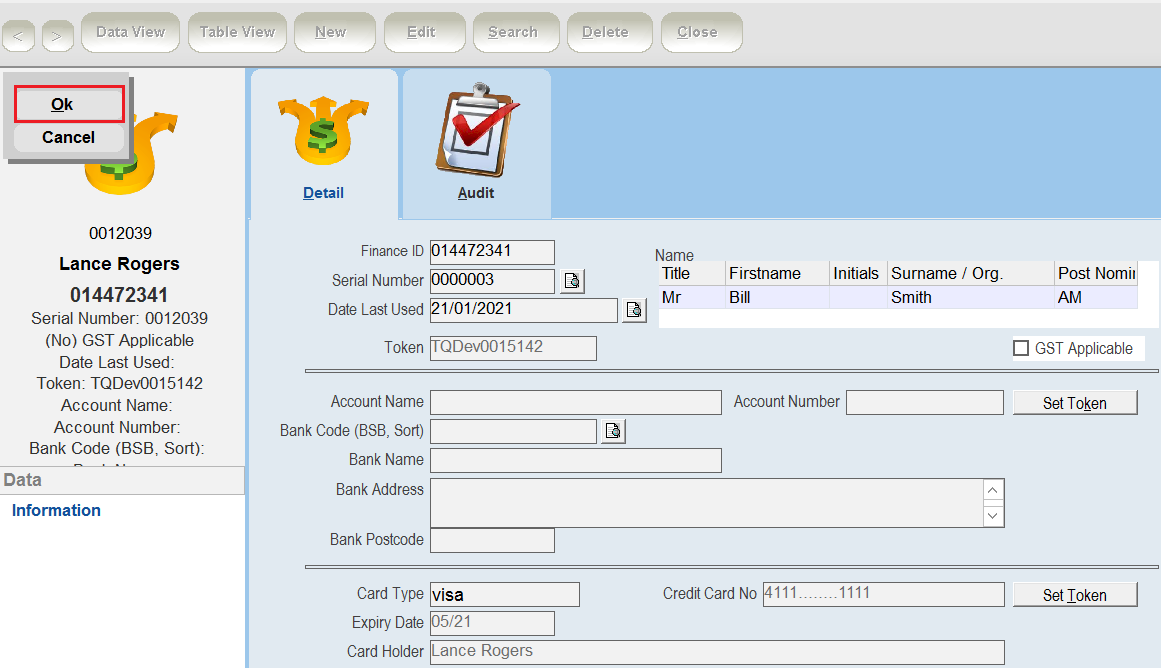Click the Edit toolbar button
1161x668 pixels.
pyautogui.click(x=424, y=32)
